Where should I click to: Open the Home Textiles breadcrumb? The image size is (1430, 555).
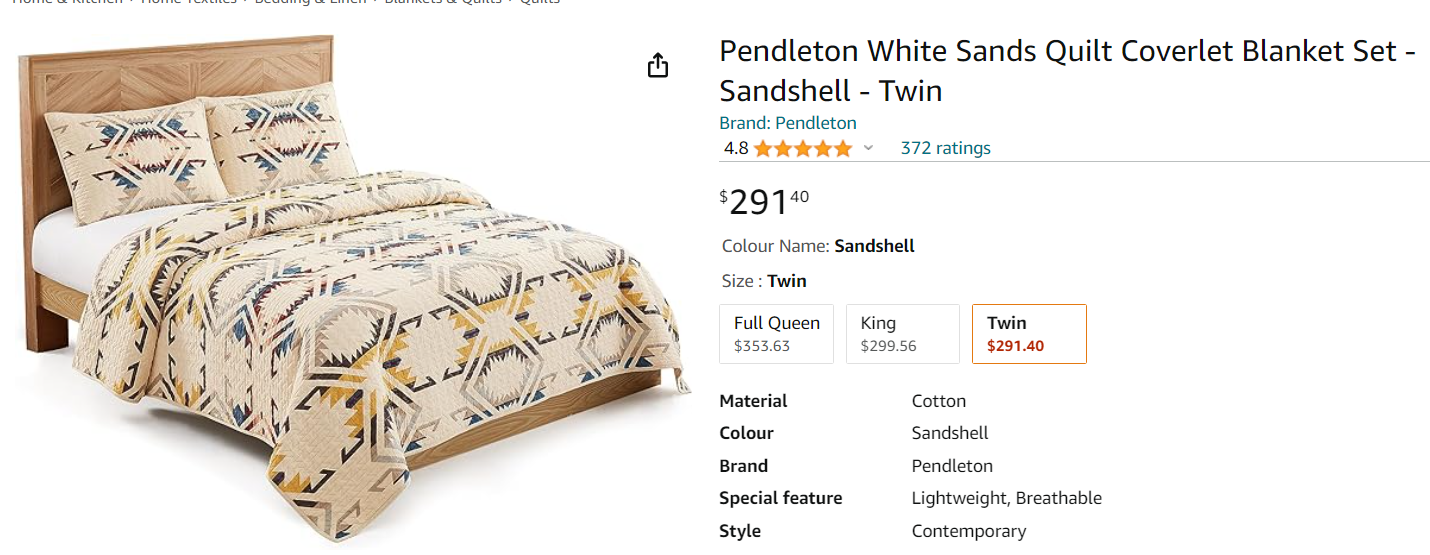click(x=189, y=1)
